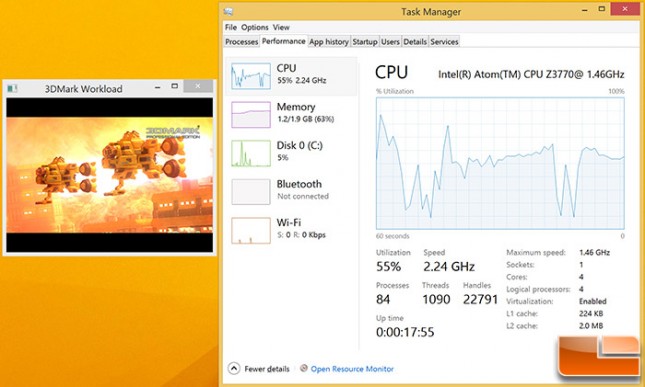Click the '% Utilization' graph label
The image size is (645, 387).
click(x=394, y=91)
